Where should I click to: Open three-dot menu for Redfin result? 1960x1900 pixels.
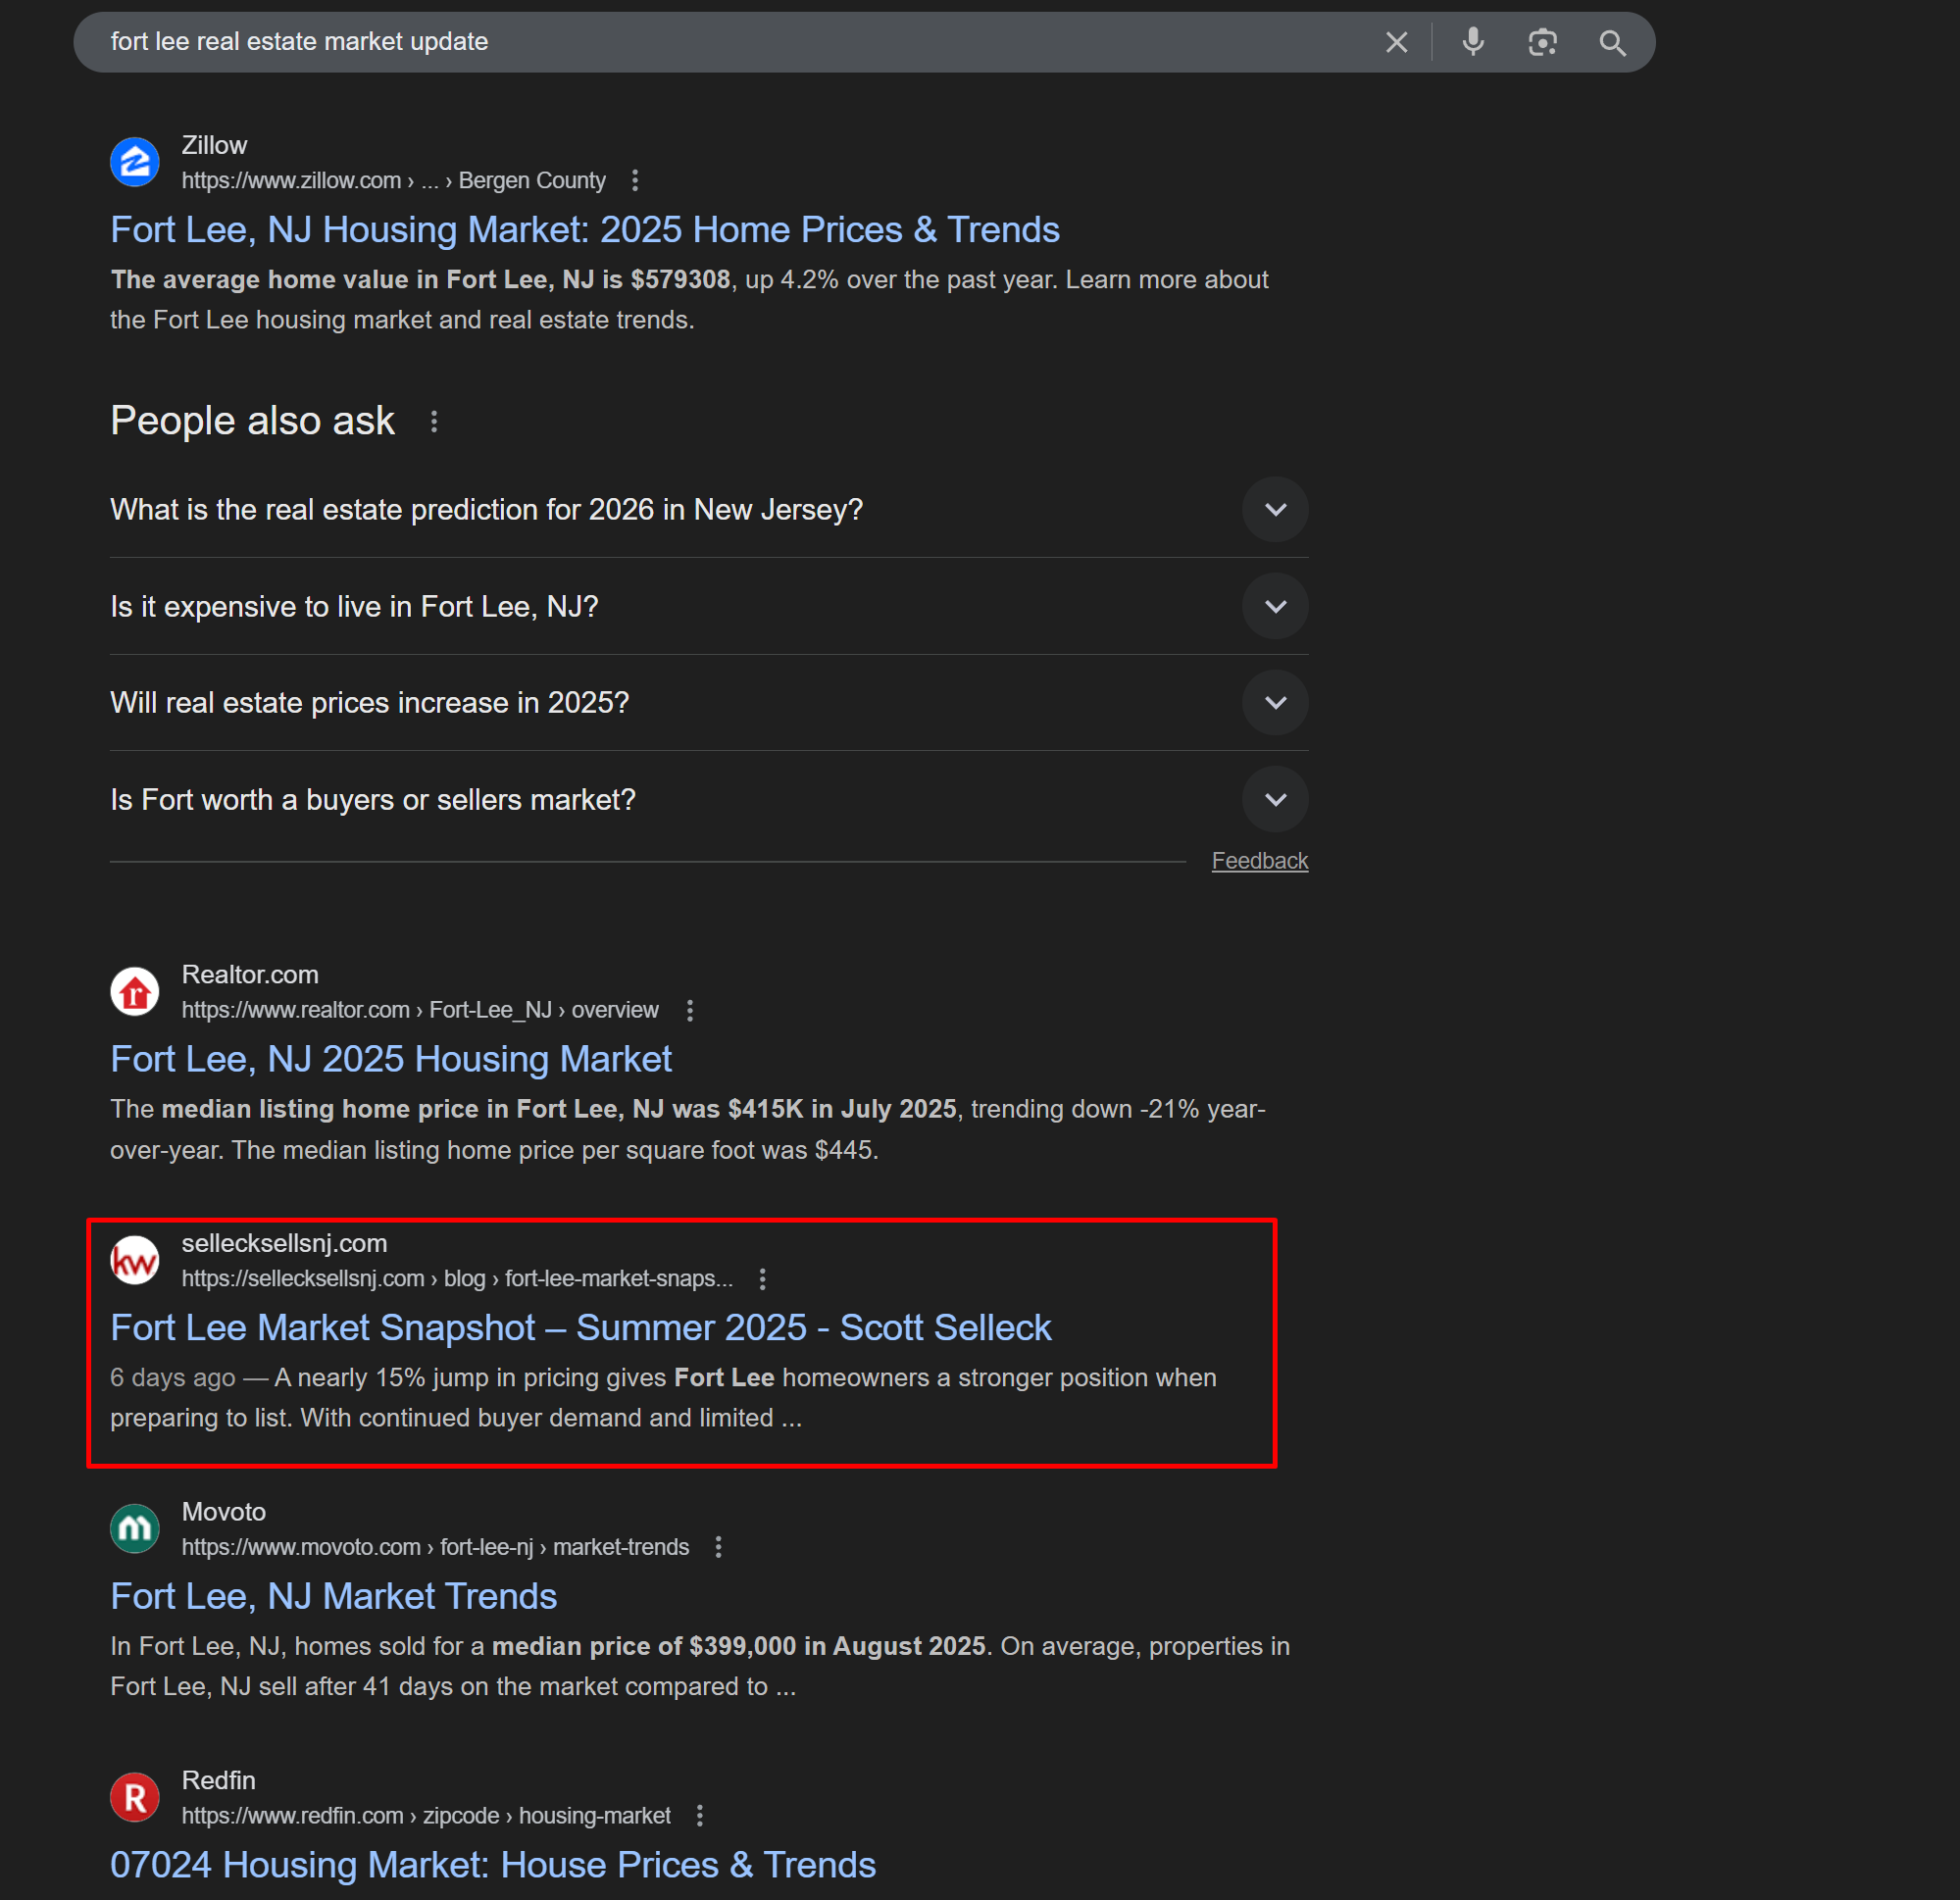tap(700, 1815)
